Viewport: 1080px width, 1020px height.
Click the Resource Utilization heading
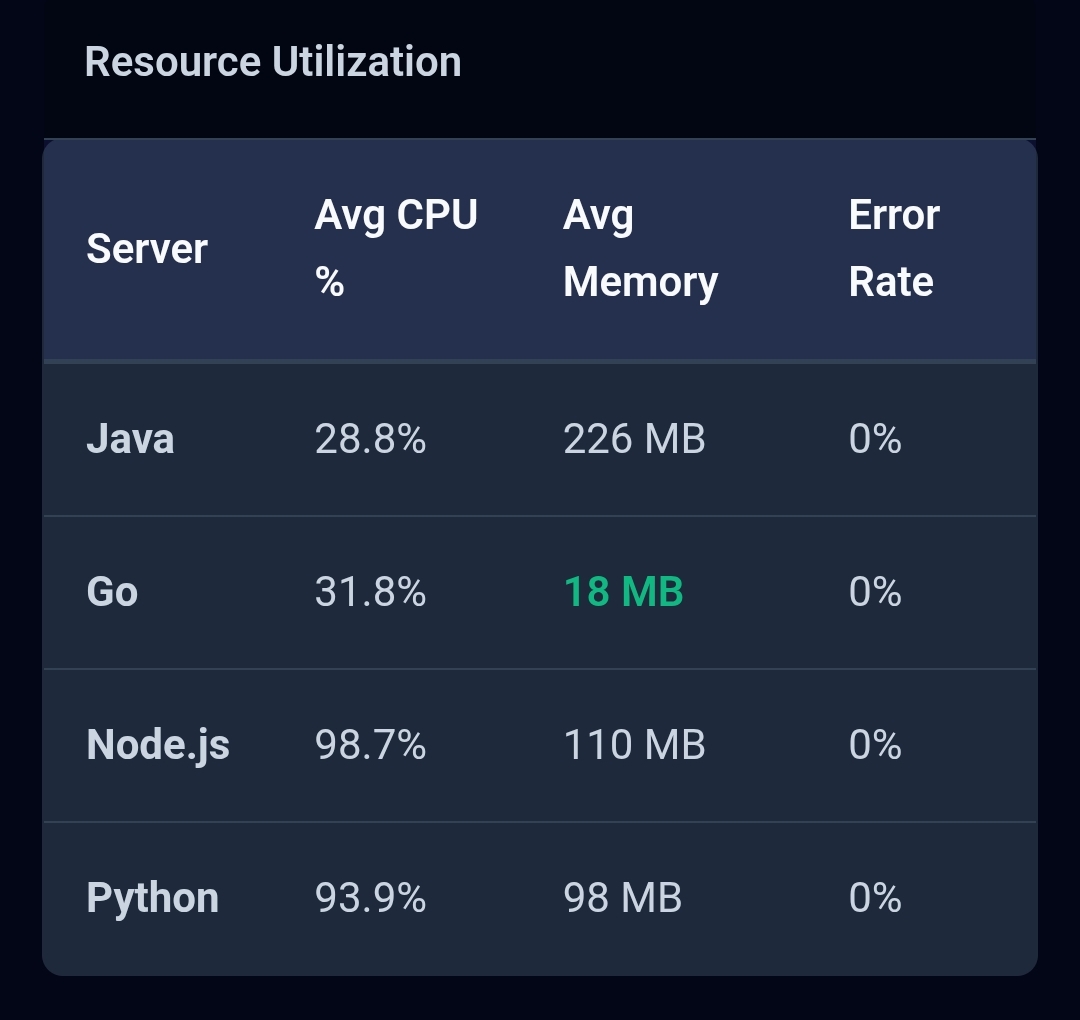272,62
